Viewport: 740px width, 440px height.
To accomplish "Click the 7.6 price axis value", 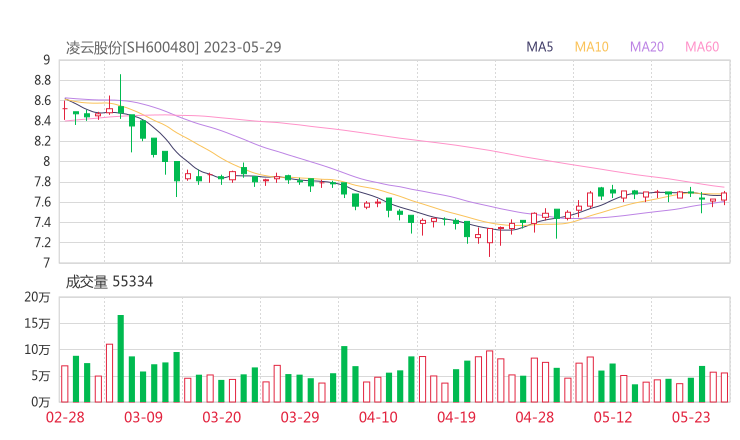I will pyautogui.click(x=42, y=202).
